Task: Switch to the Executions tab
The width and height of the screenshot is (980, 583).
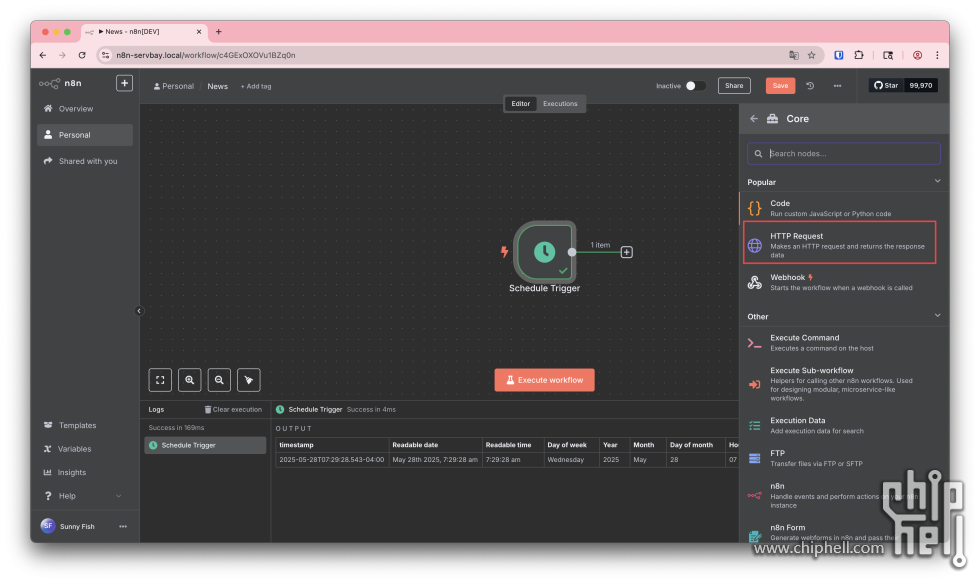Action: [x=560, y=104]
